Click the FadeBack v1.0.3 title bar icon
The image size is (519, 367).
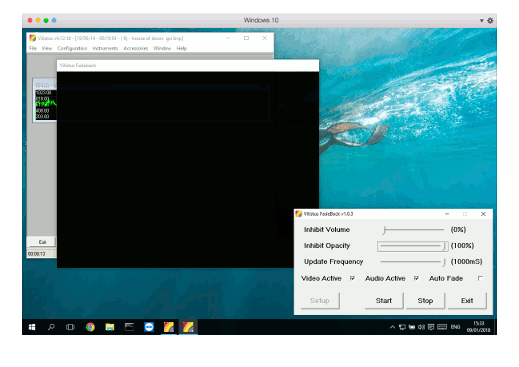point(299,214)
